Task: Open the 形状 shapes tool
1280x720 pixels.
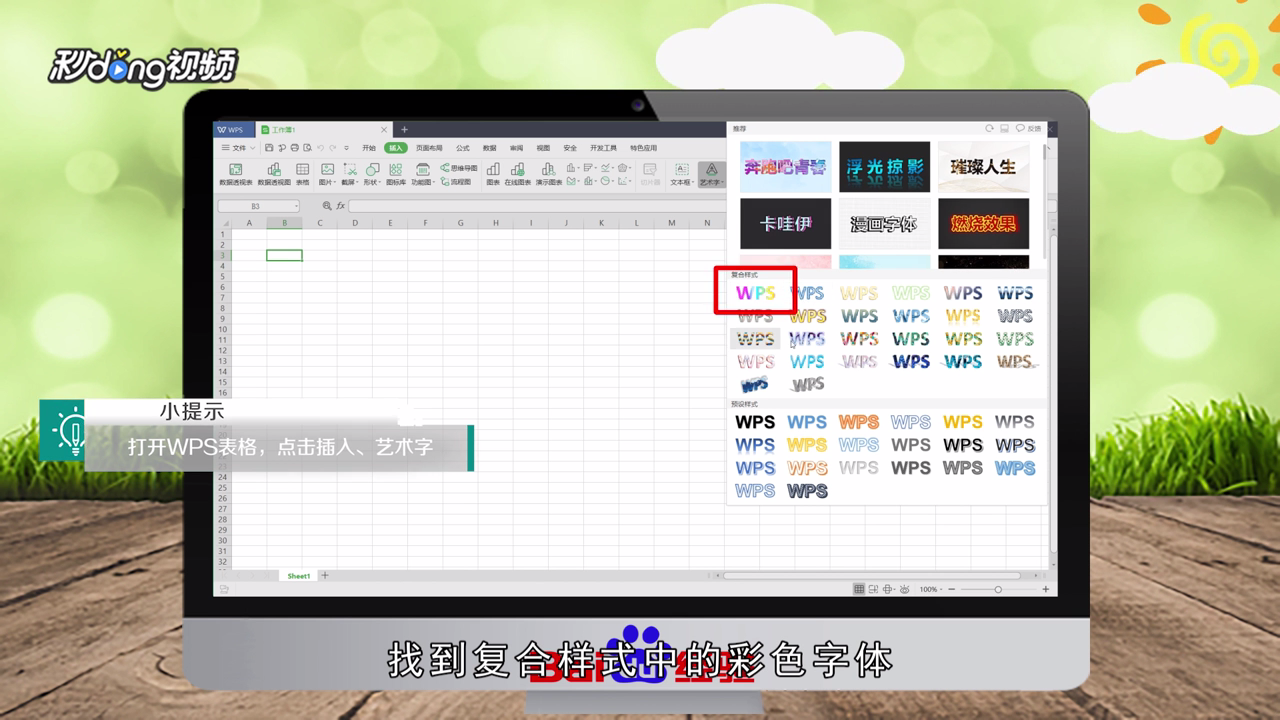Action: (372, 174)
